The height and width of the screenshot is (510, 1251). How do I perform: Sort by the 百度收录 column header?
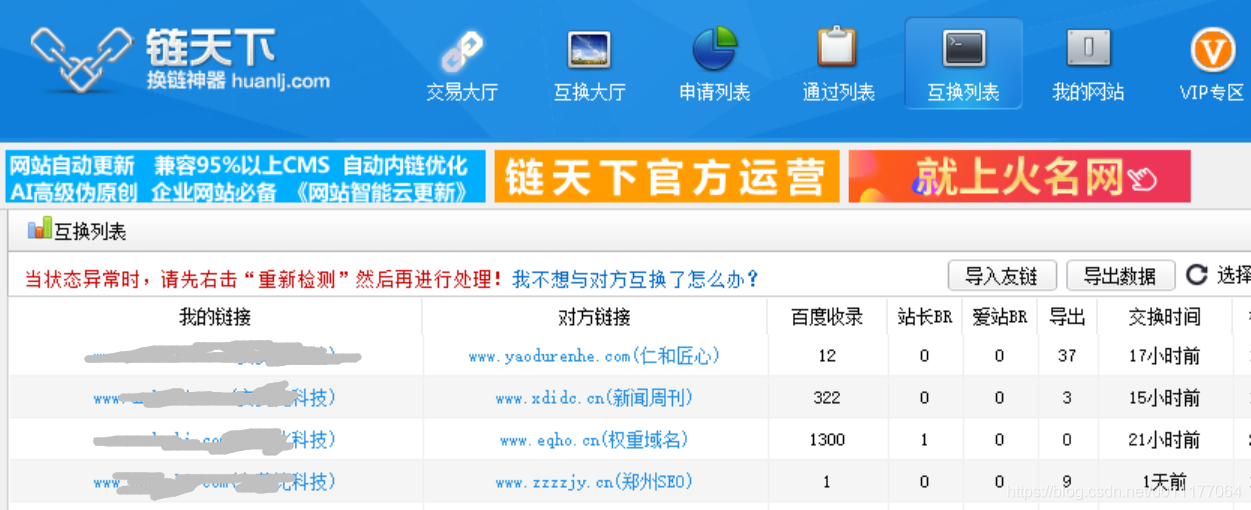pyautogui.click(x=827, y=317)
